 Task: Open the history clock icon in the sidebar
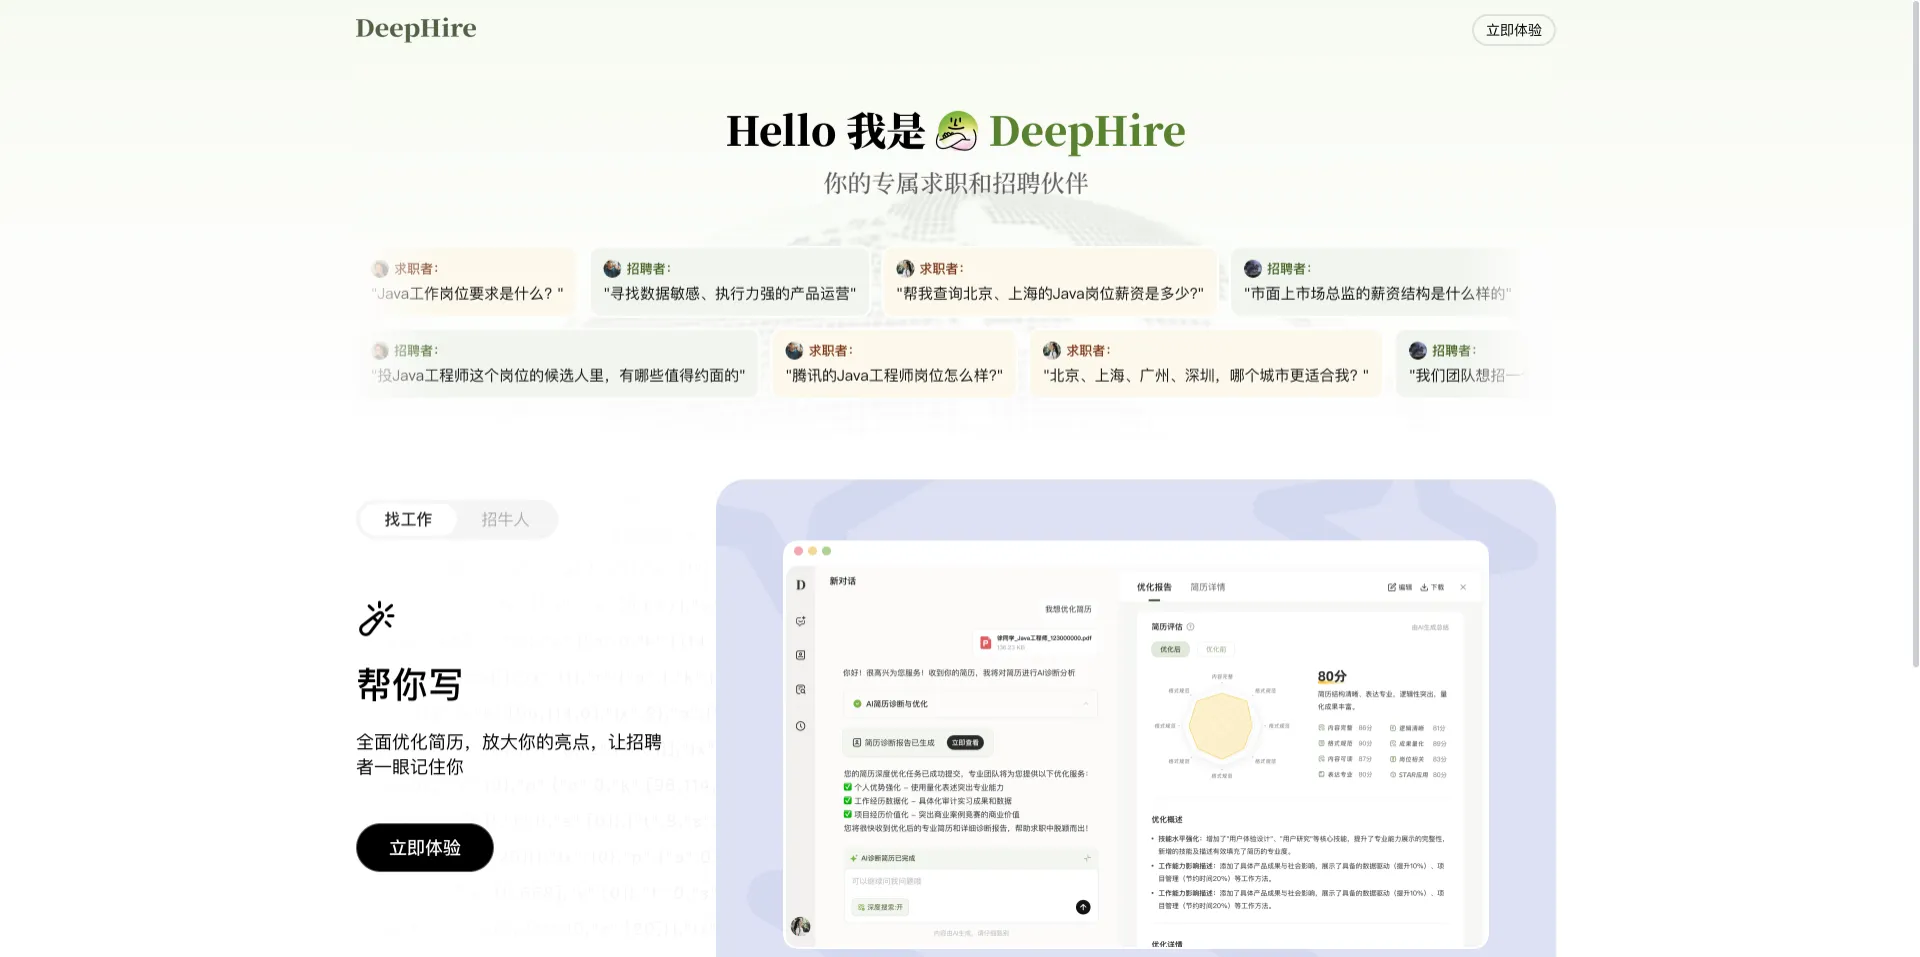pos(800,726)
